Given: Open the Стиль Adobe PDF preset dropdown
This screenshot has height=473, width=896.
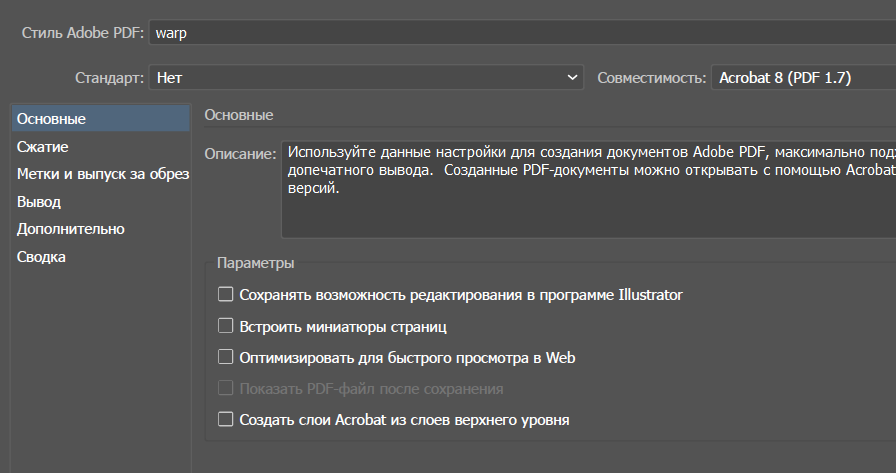Looking at the screenshot, I should click(520, 32).
